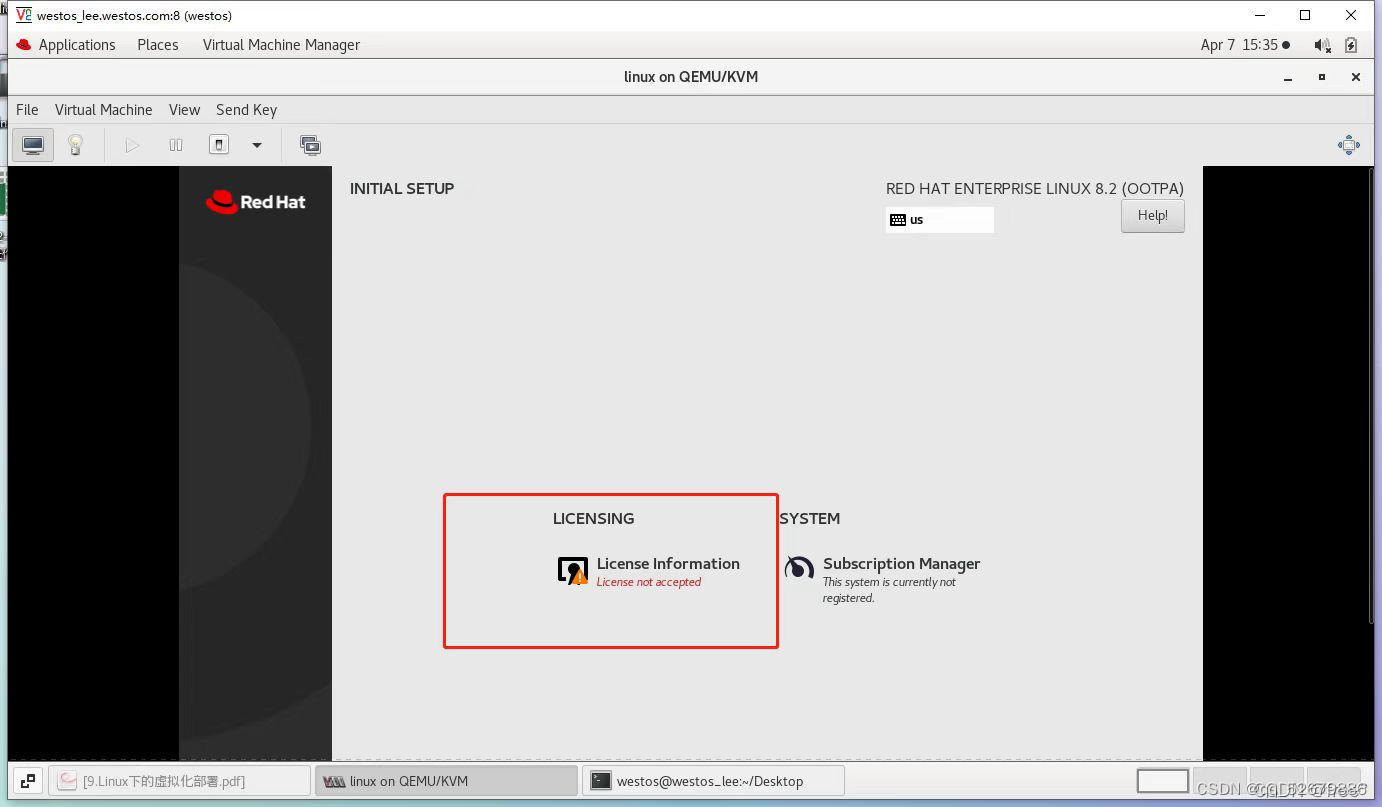Click the 'SYSTEM' section heading
This screenshot has width=1382, height=807.
point(810,519)
